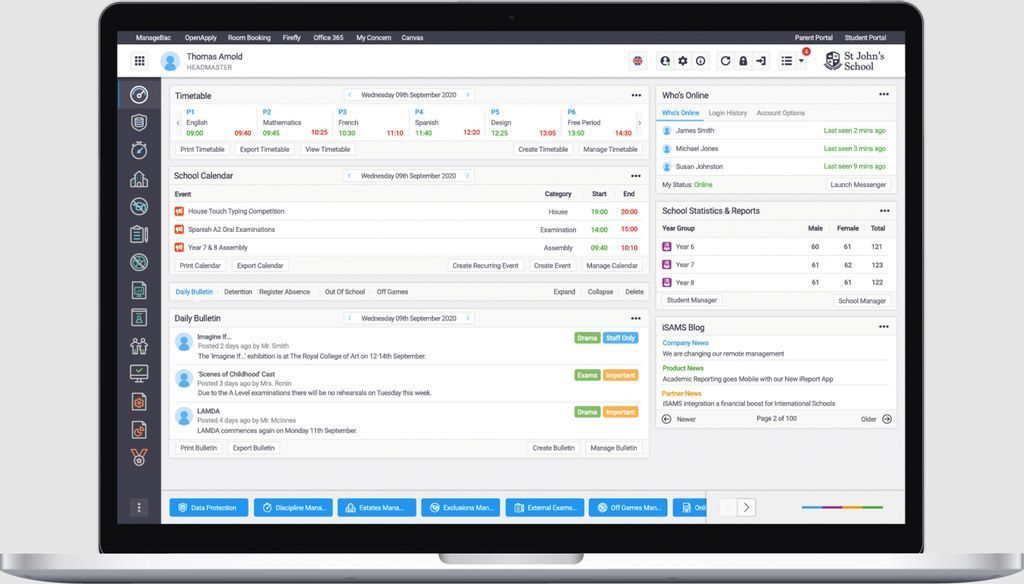Screen dimensions: 1024x584
Task: Open the School Calendar three-dot menu
Action: (635, 176)
